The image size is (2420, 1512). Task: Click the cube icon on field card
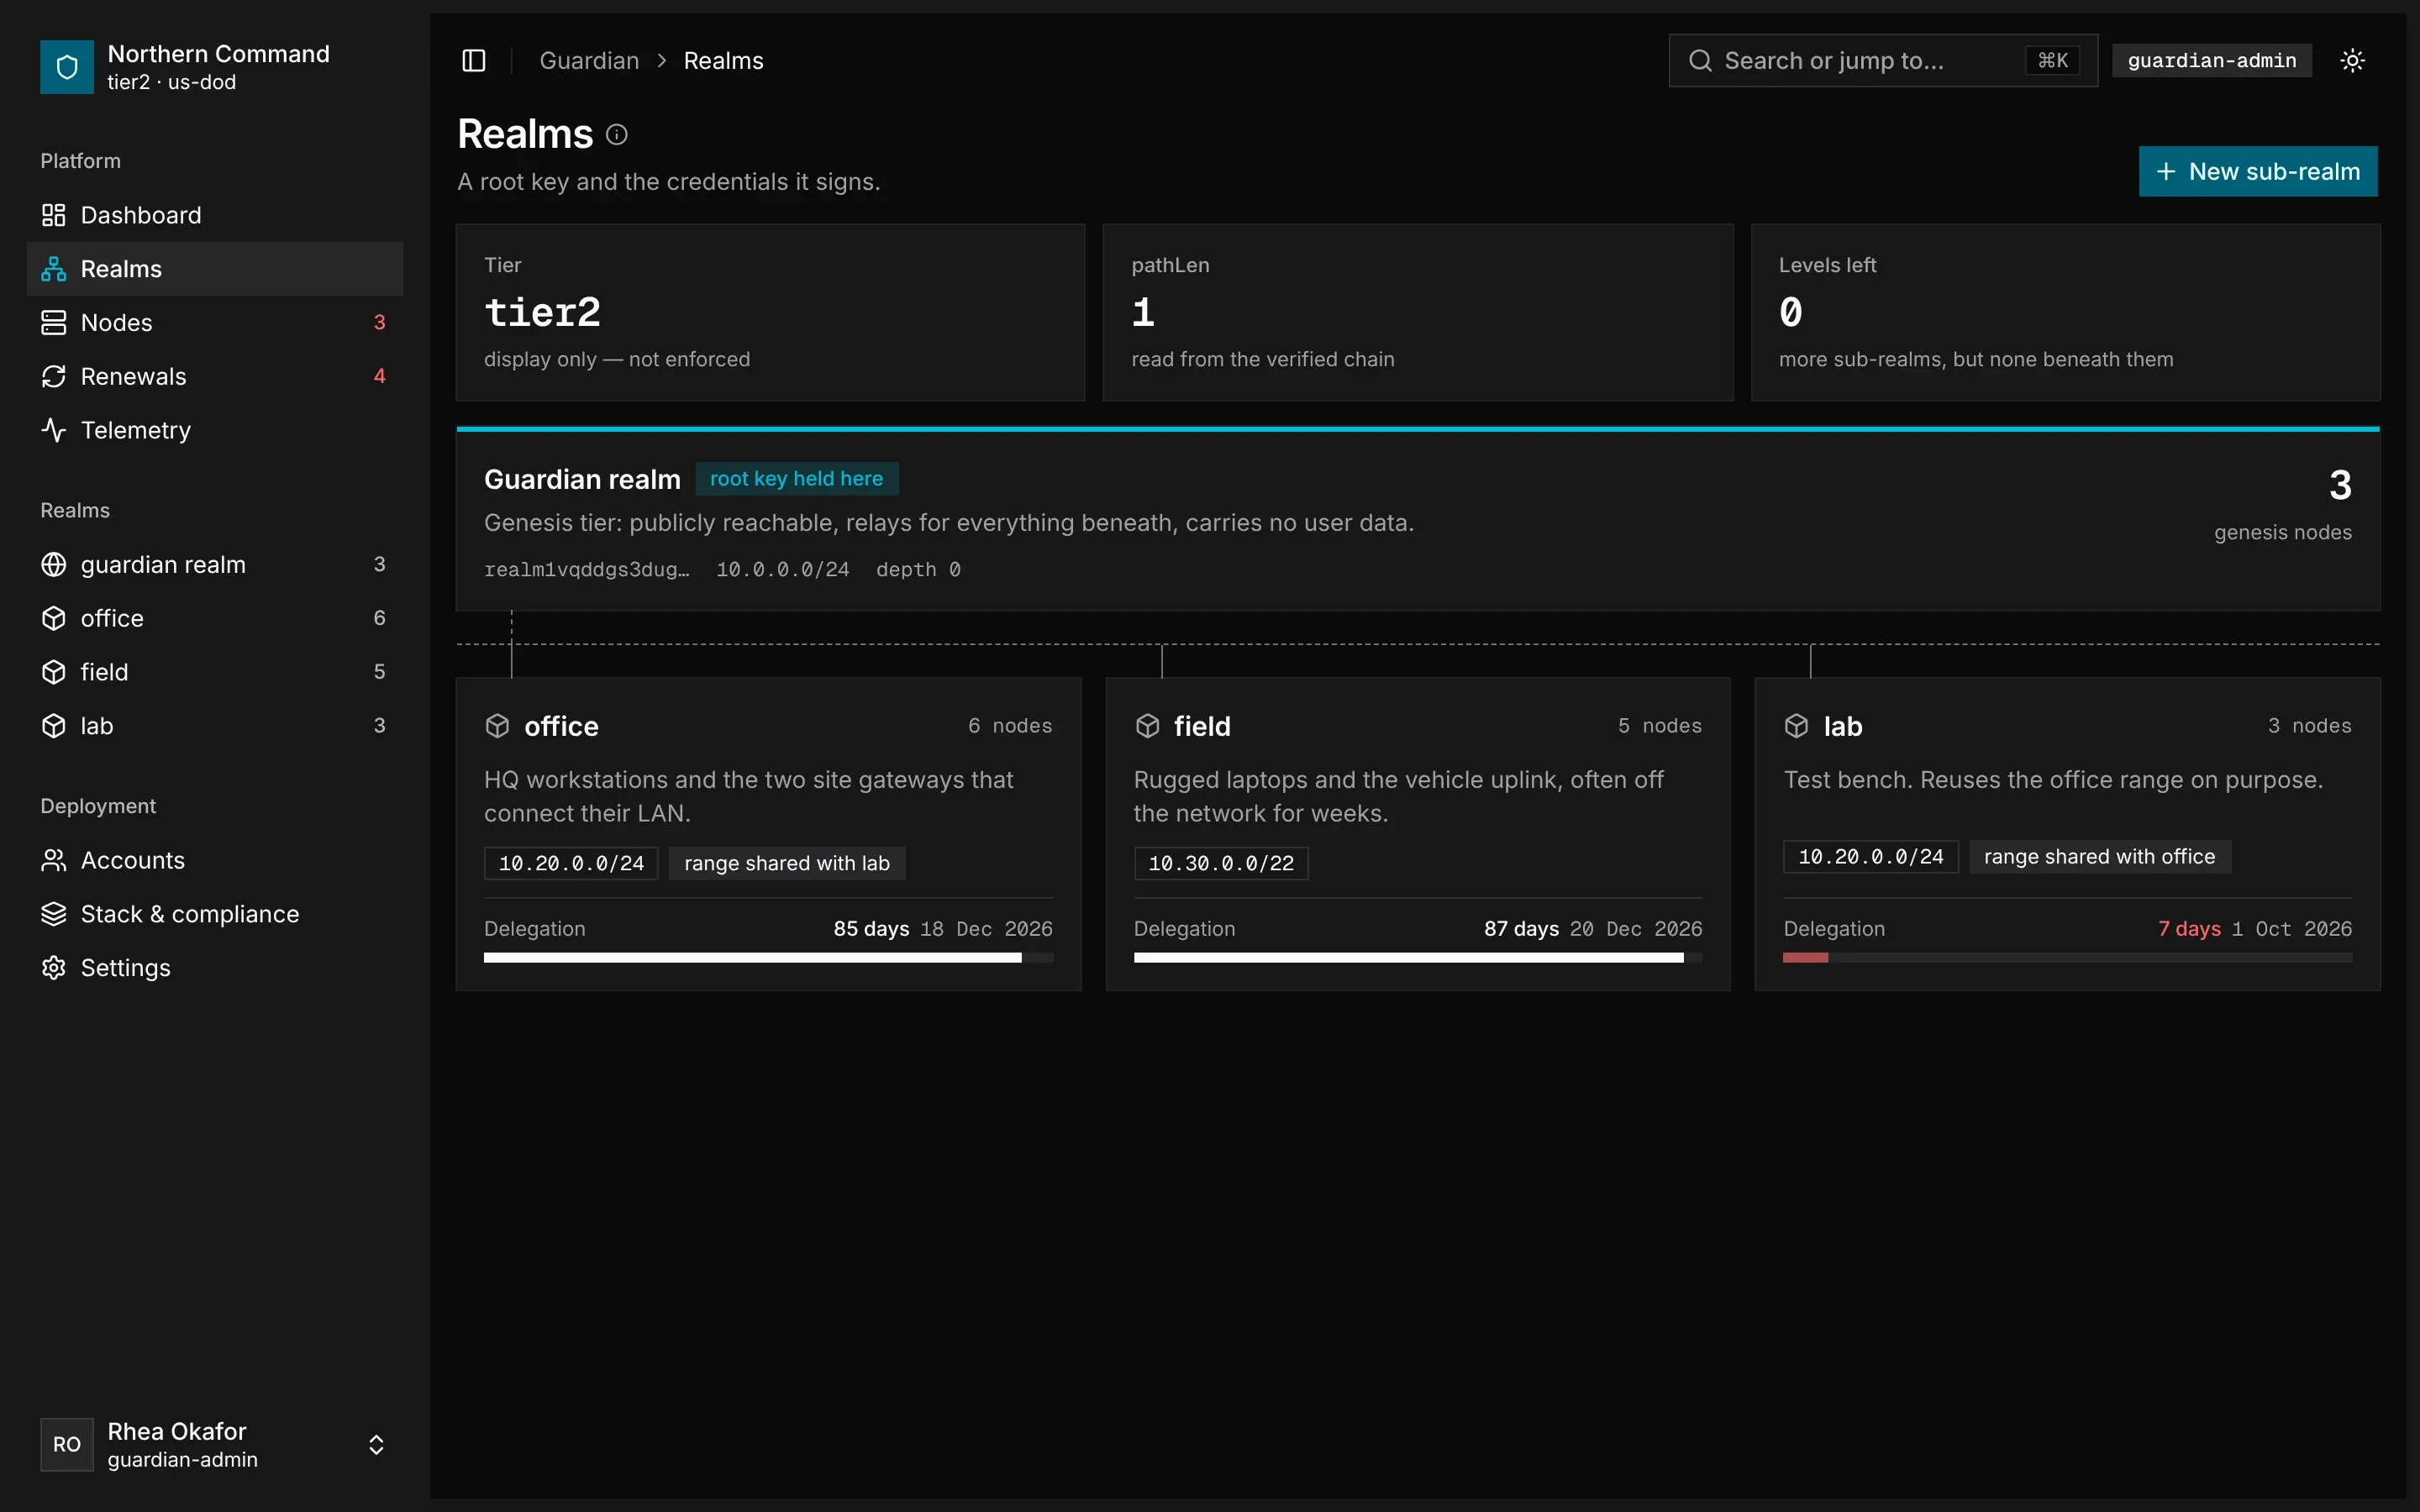pyautogui.click(x=1147, y=726)
